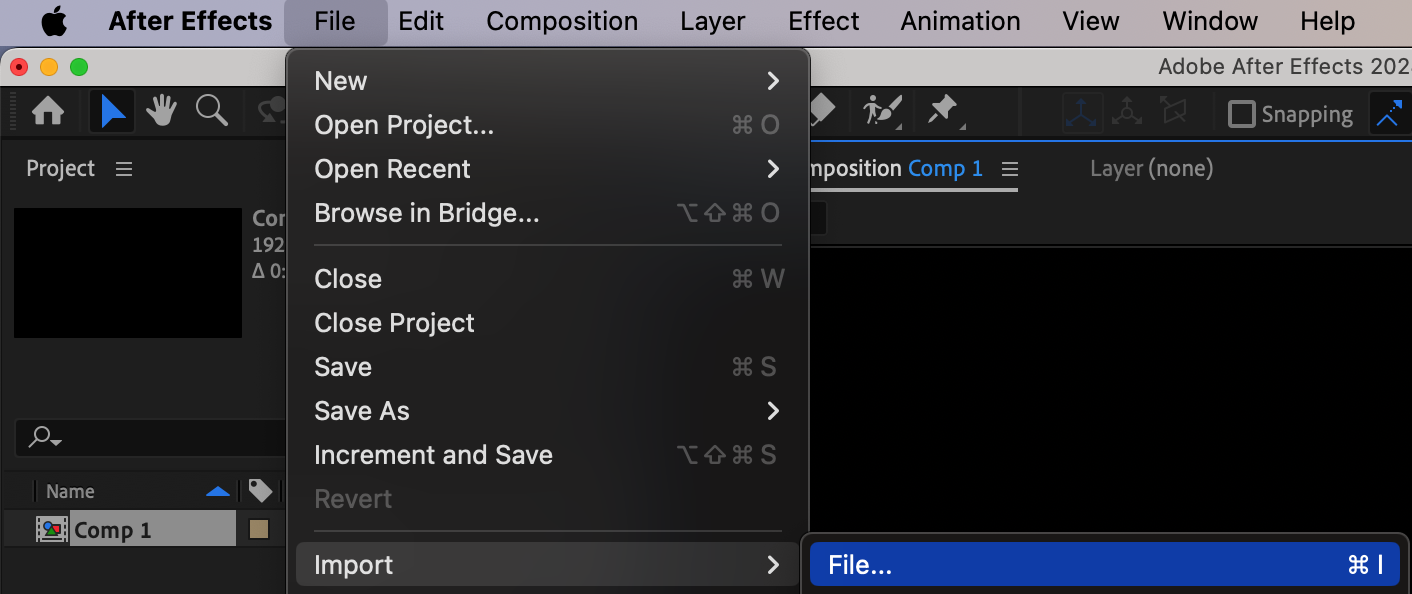The image size is (1412, 594).
Task: Select the Home icon in toolbar
Action: pos(48,111)
